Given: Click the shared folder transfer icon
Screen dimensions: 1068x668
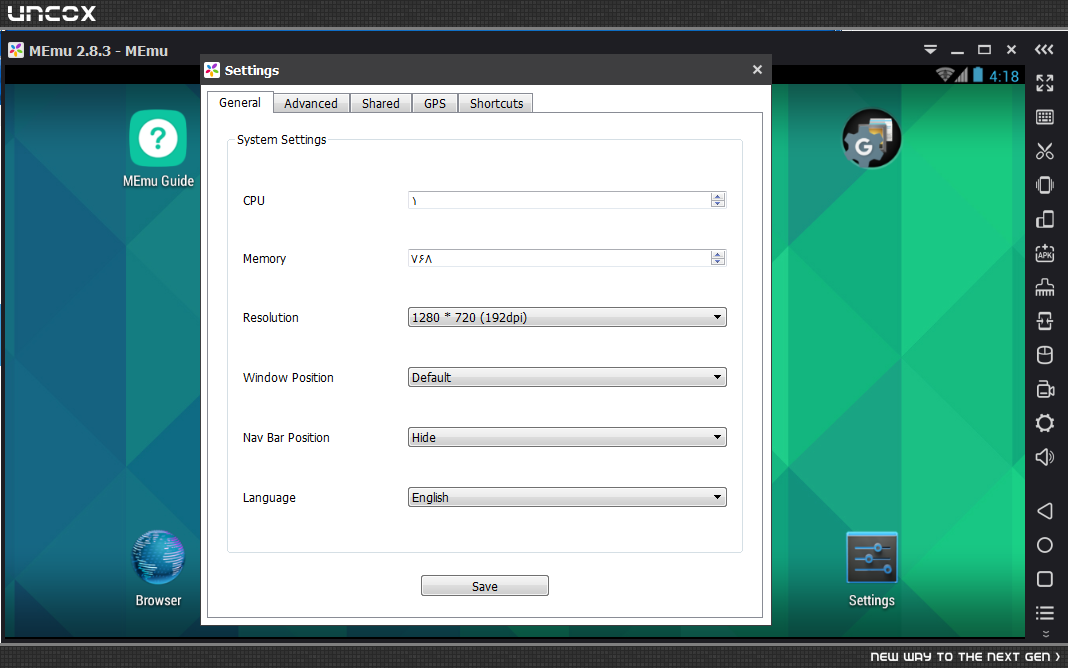Looking at the screenshot, I should coord(1044,321).
